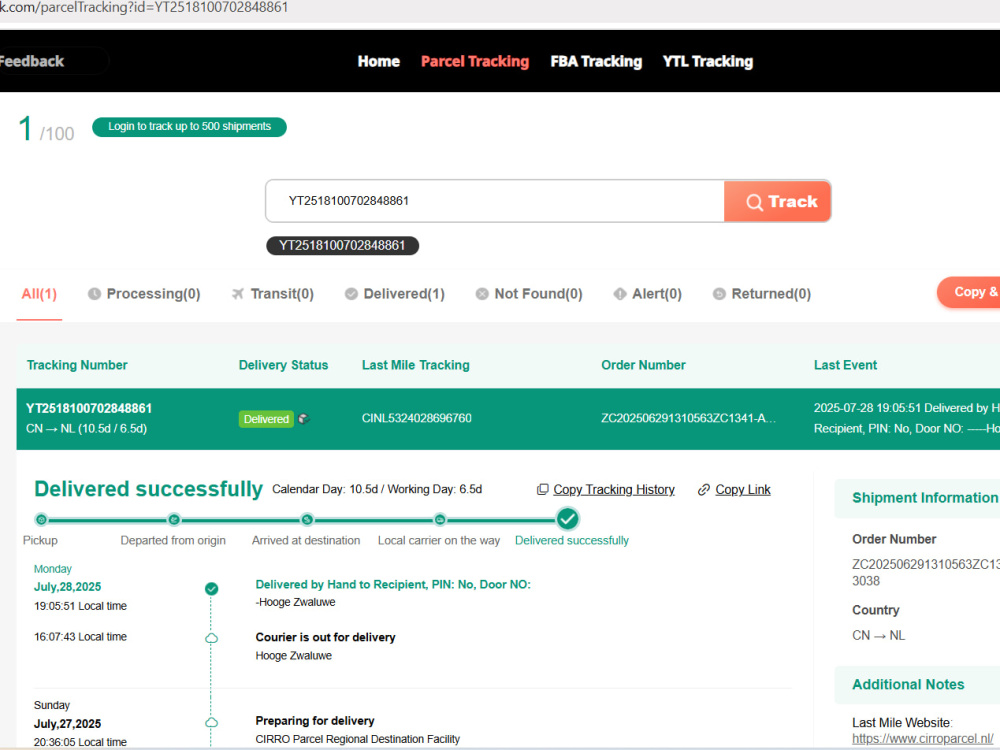Click the checkmark icon beside Delivered(1)
The height and width of the screenshot is (750, 1000).
click(351, 294)
